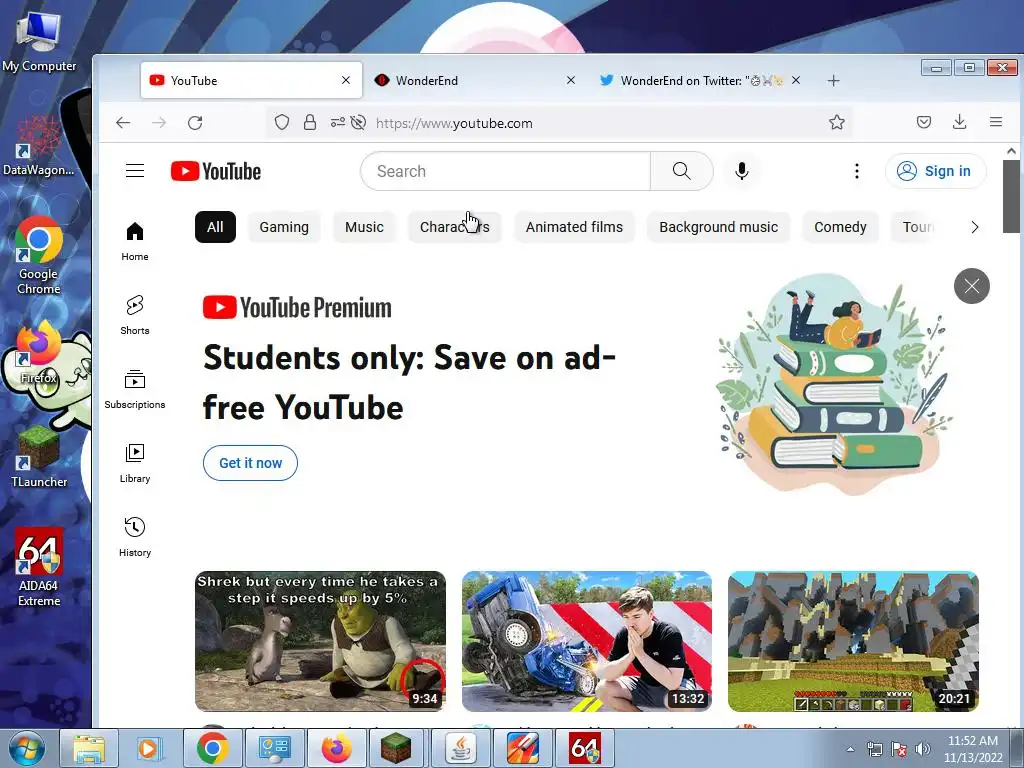Image resolution: width=1024 pixels, height=768 pixels.
Task: Dismiss the YouTube Premium promo banner
Action: click(x=972, y=286)
